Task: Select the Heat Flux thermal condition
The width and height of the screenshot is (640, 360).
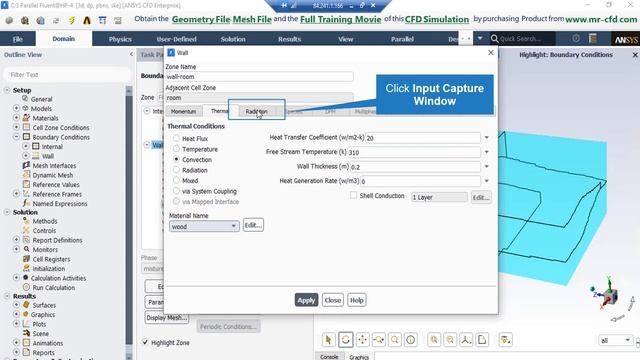Action: coord(176,138)
